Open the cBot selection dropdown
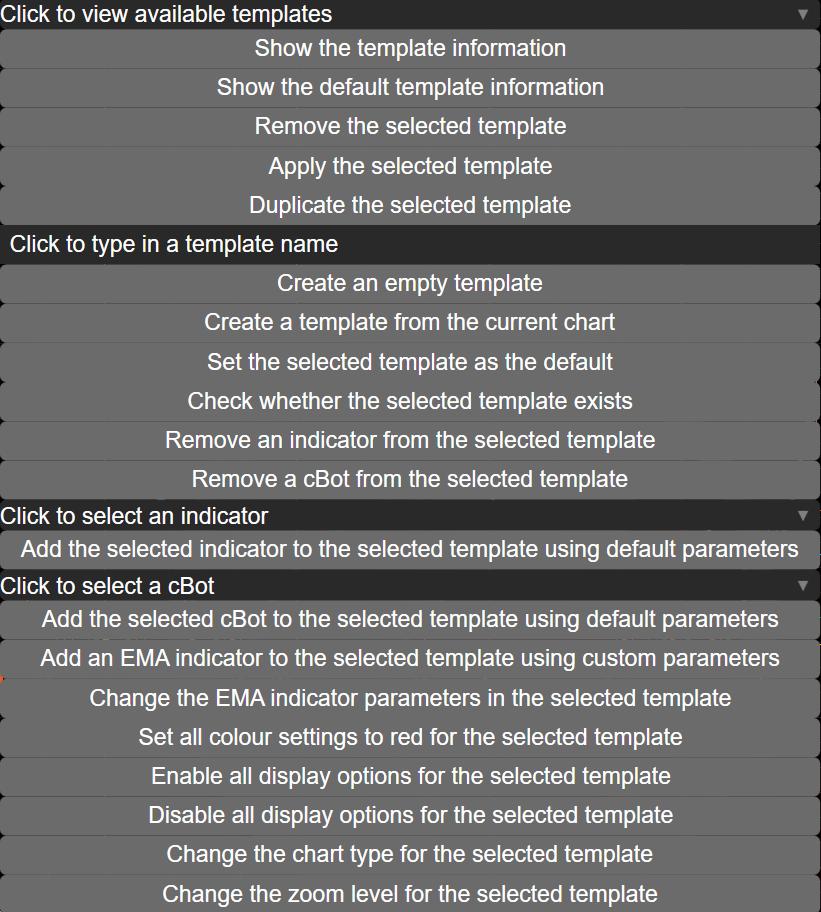 pyautogui.click(x=410, y=586)
